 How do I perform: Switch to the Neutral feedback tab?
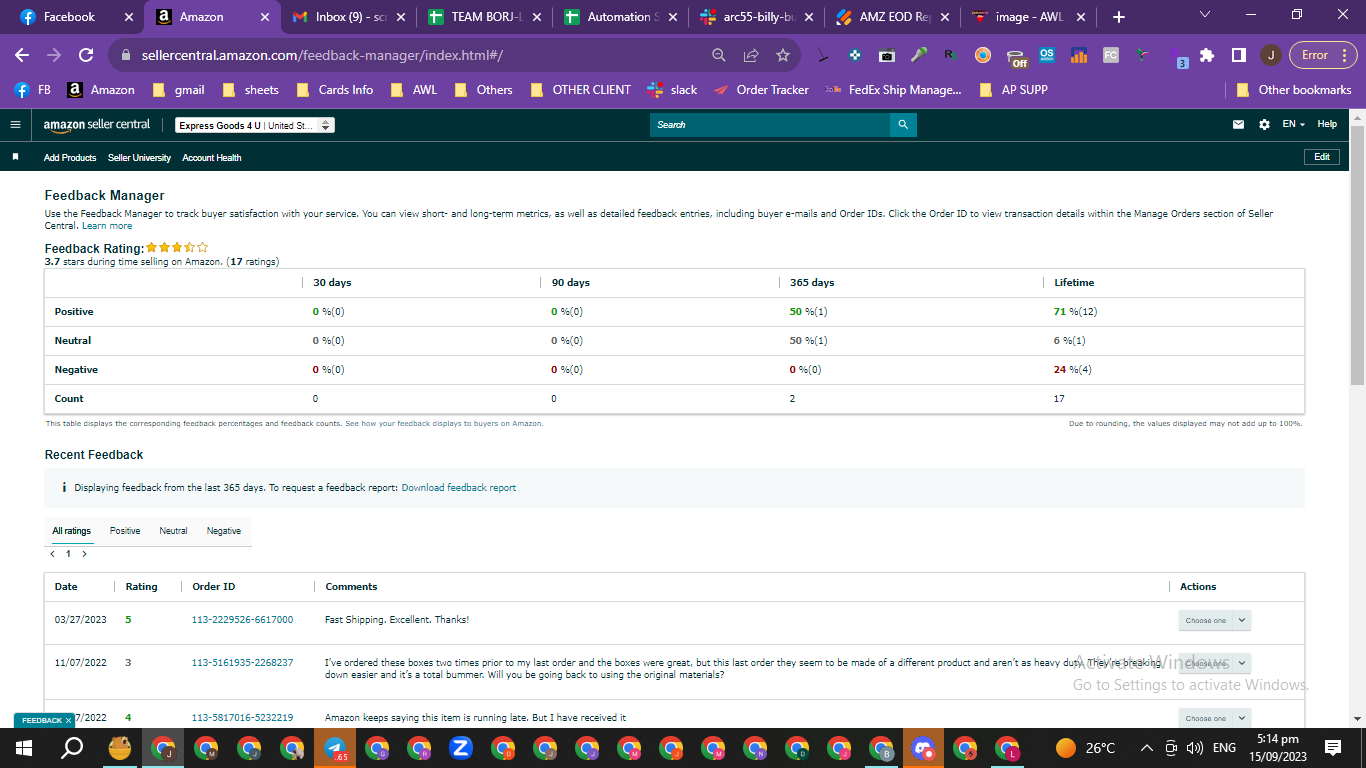coord(173,531)
